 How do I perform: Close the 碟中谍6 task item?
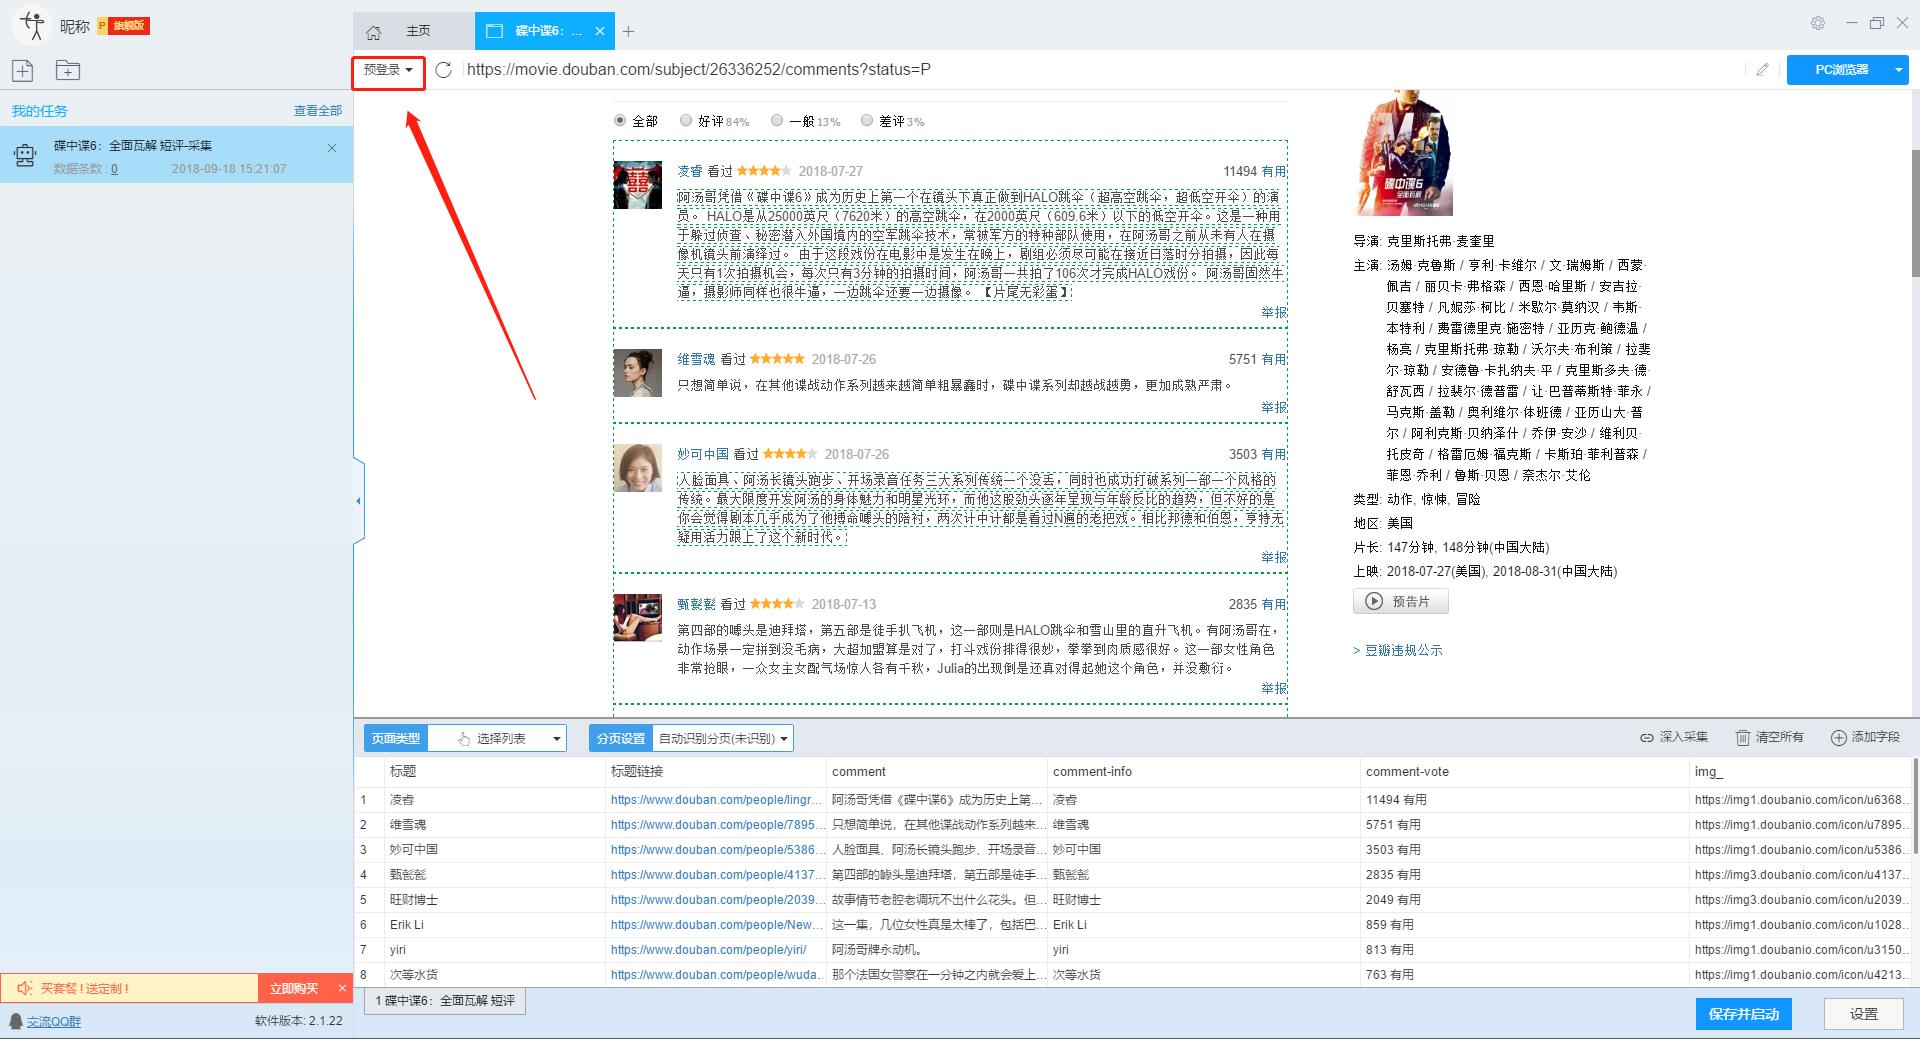332,148
